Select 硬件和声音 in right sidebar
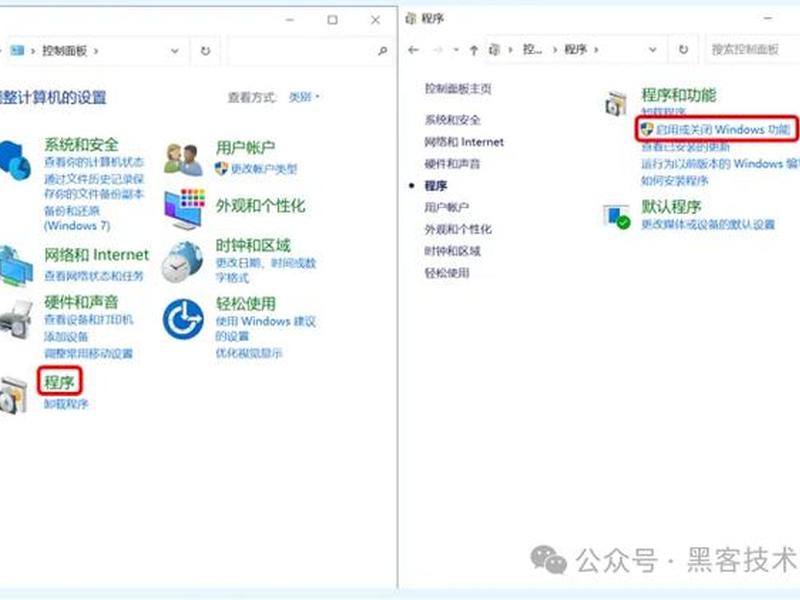Screen dimensions: 800x600 453,164
